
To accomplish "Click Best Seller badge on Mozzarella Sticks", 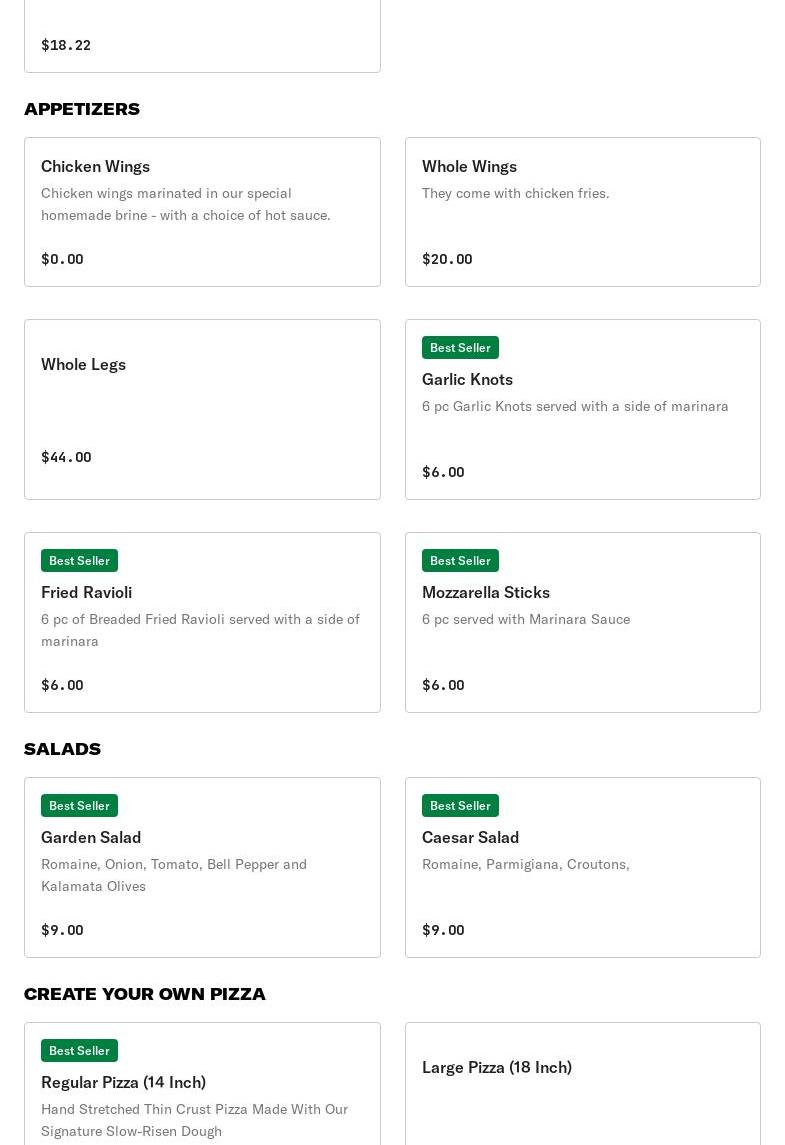I will 460,561.
